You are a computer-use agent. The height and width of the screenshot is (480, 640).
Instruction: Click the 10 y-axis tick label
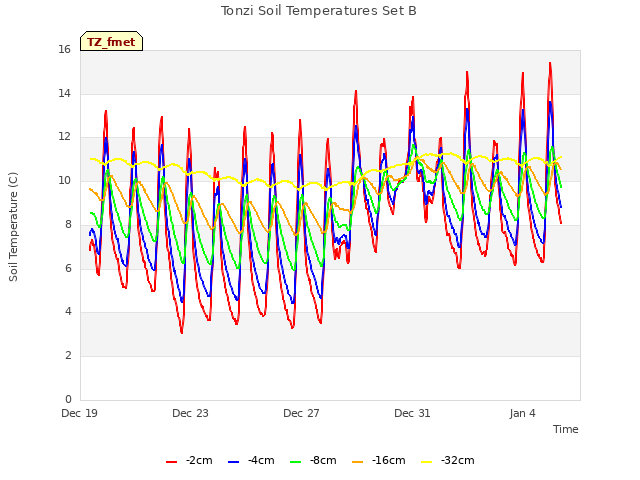[x=64, y=180]
